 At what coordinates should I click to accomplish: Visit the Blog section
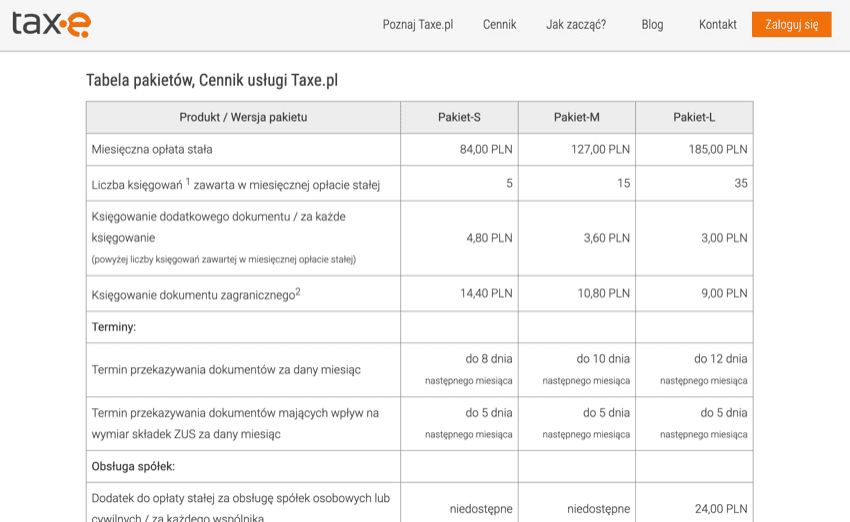[652, 25]
